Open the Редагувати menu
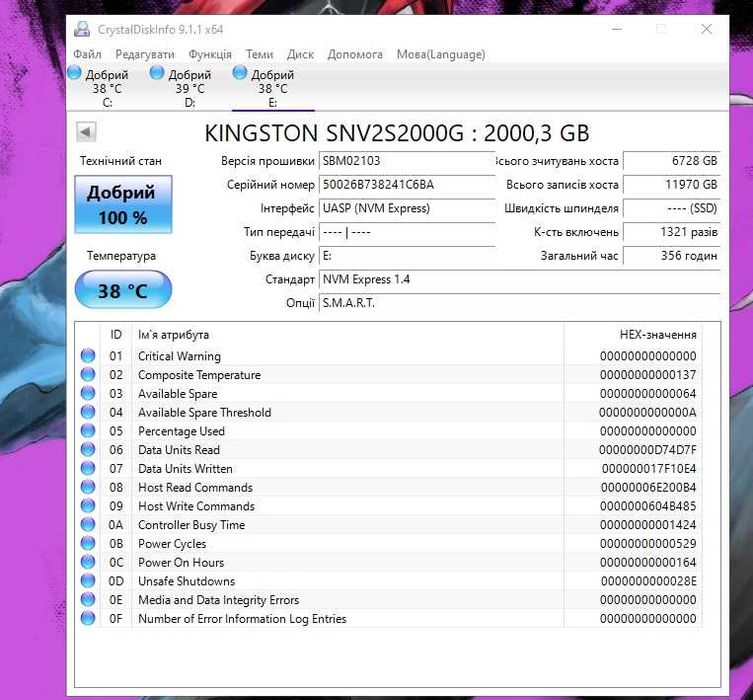Viewport: 753px width, 700px height. tap(145, 54)
